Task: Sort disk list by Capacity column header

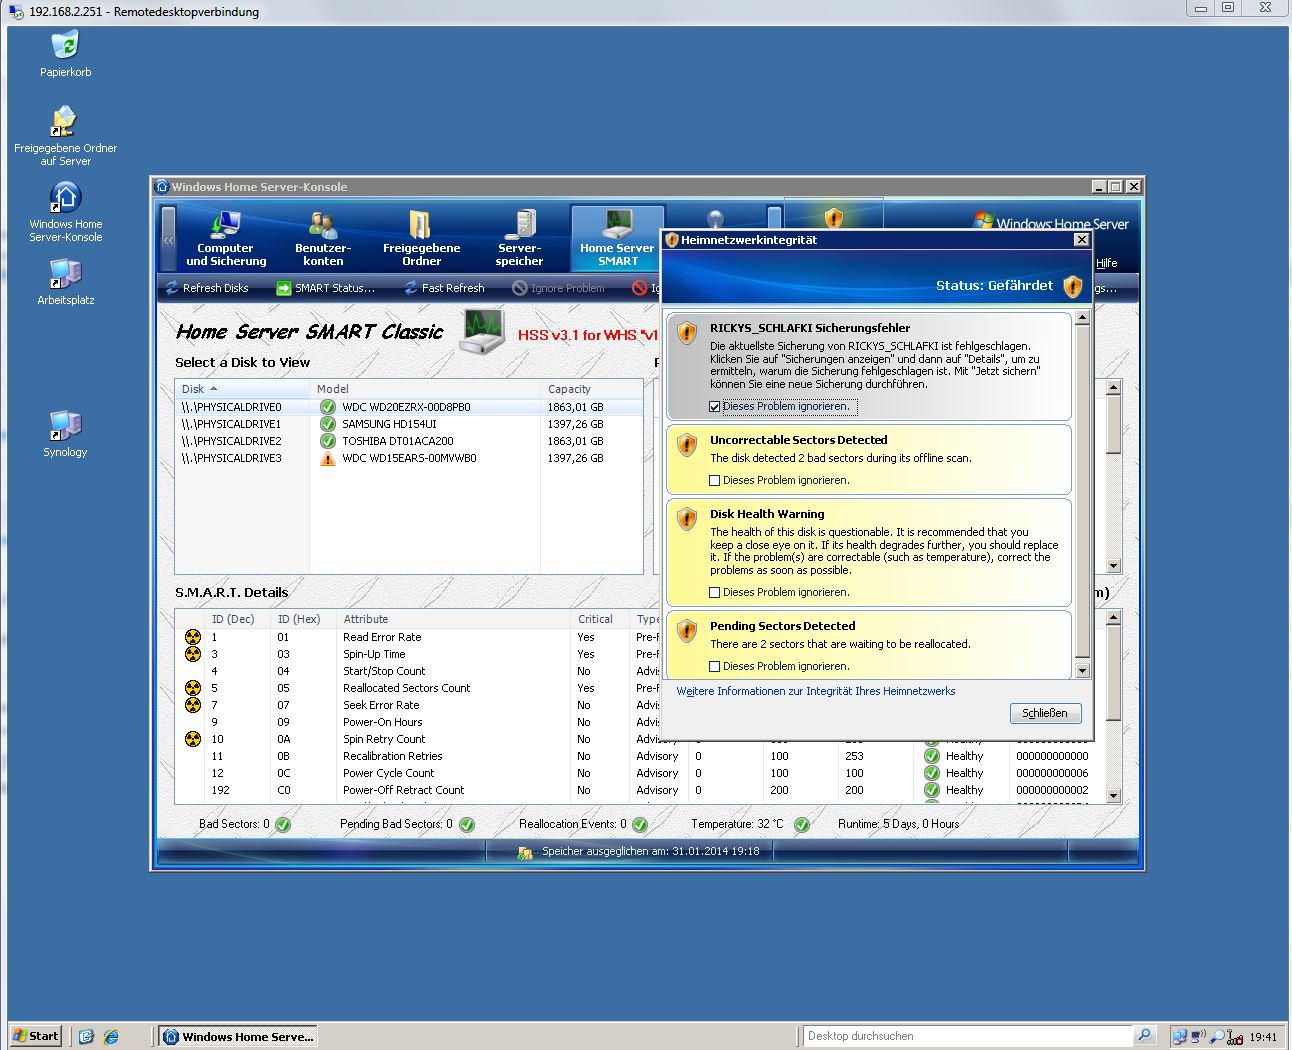Action: 592,389
